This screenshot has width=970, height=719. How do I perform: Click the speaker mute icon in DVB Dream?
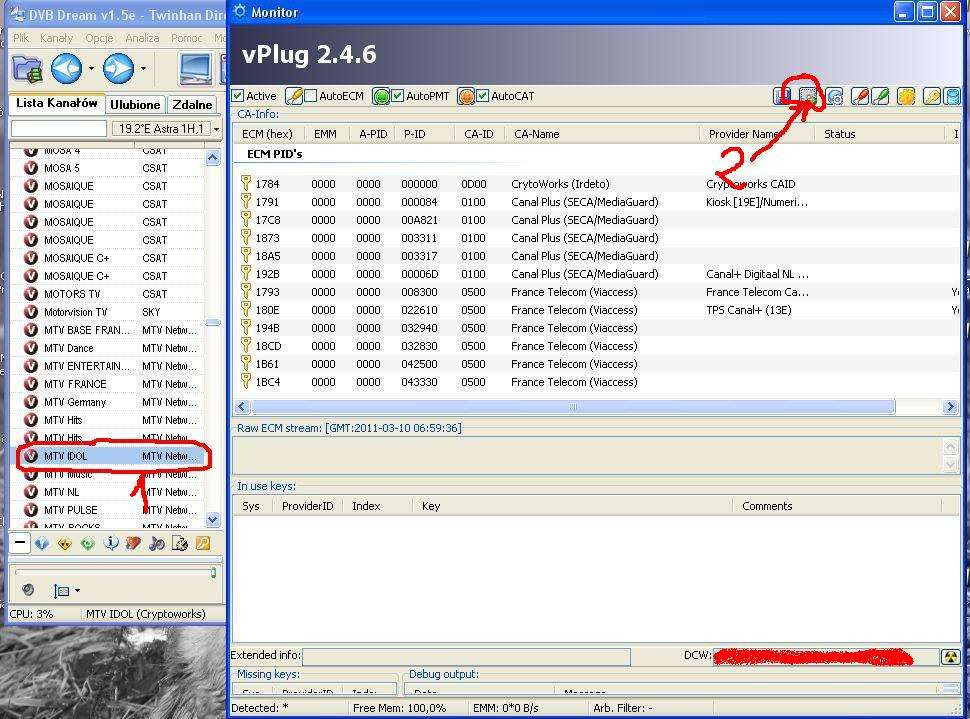[x=28, y=590]
